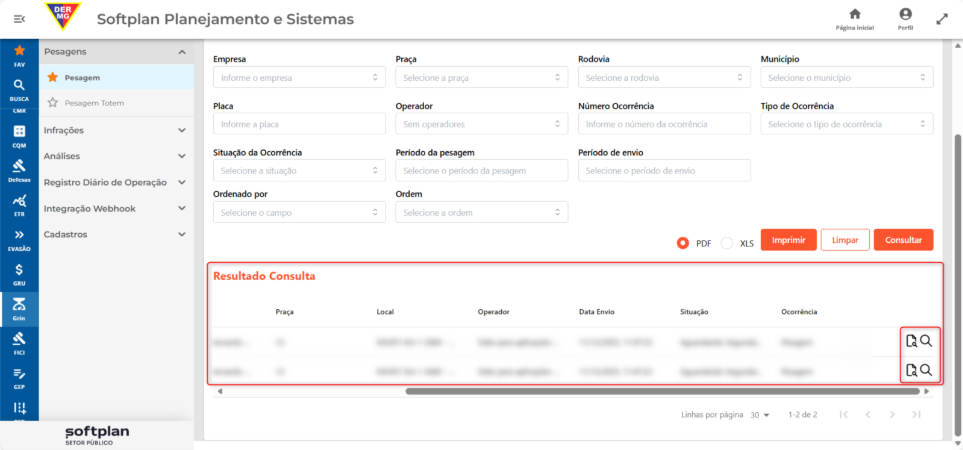The width and height of the screenshot is (963, 450).
Task: Open the Perfil user icon
Action: [905, 19]
